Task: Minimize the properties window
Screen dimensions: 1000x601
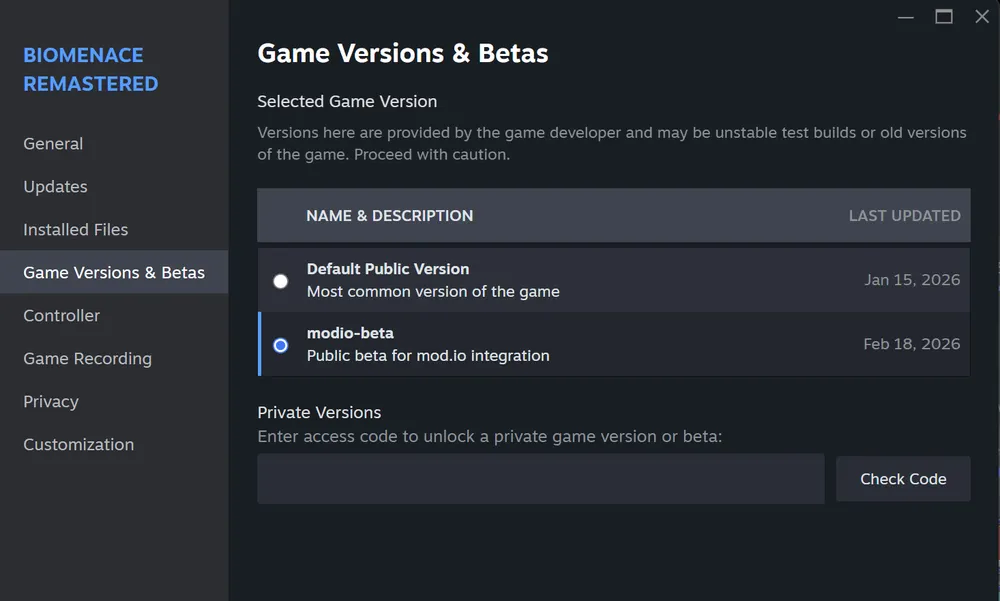Action: (x=906, y=17)
